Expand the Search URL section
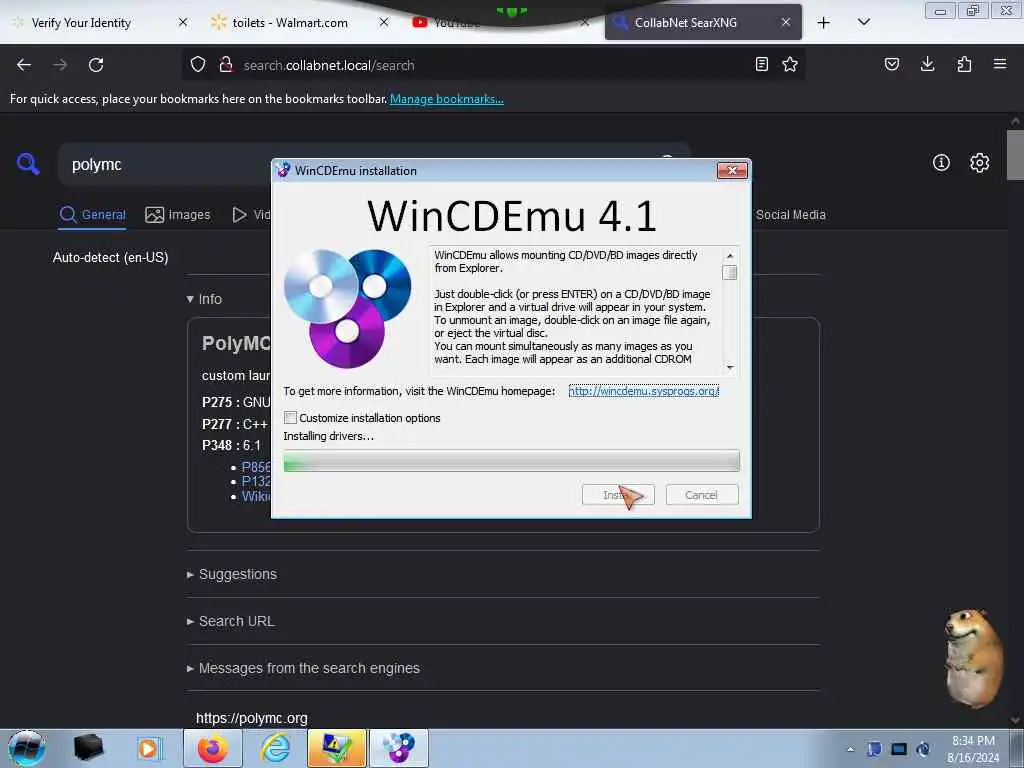The image size is (1024, 768). tap(231, 622)
